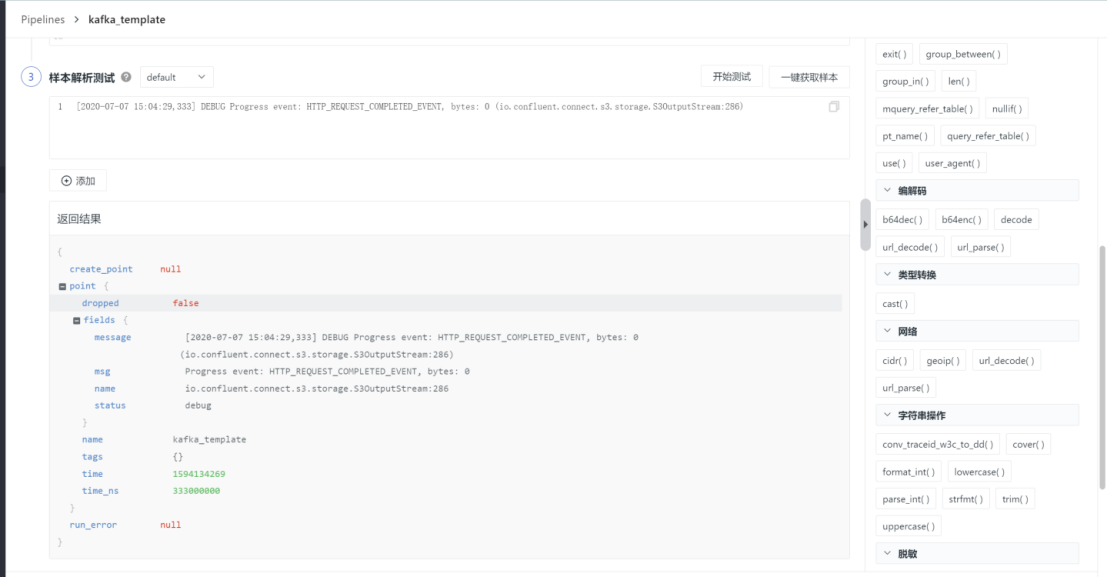Insert the group_between() function
Screen dimensions: 1107x577
[963, 54]
